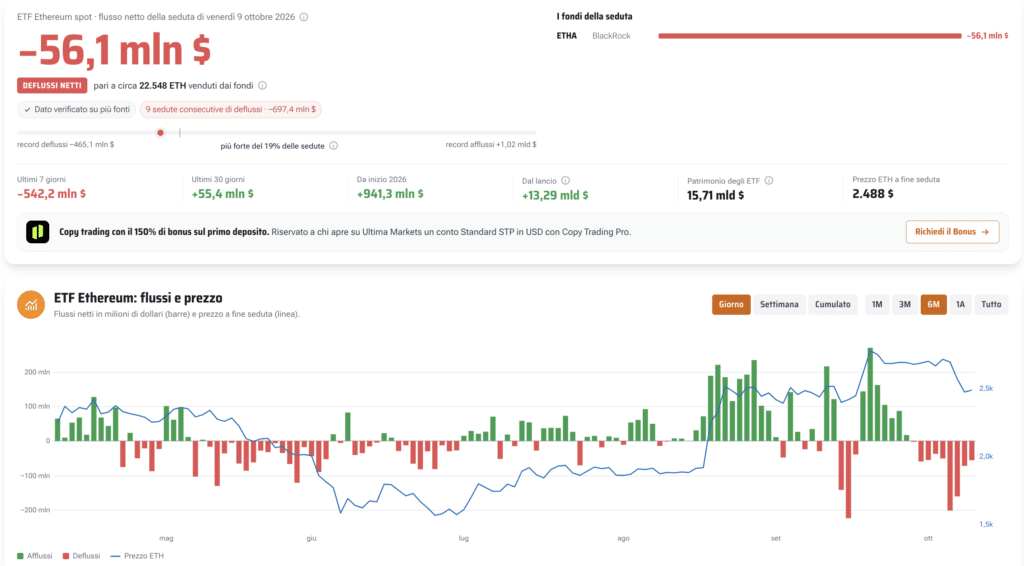
Task: Toggle the Afflussi legend entry
Action: 35,556
